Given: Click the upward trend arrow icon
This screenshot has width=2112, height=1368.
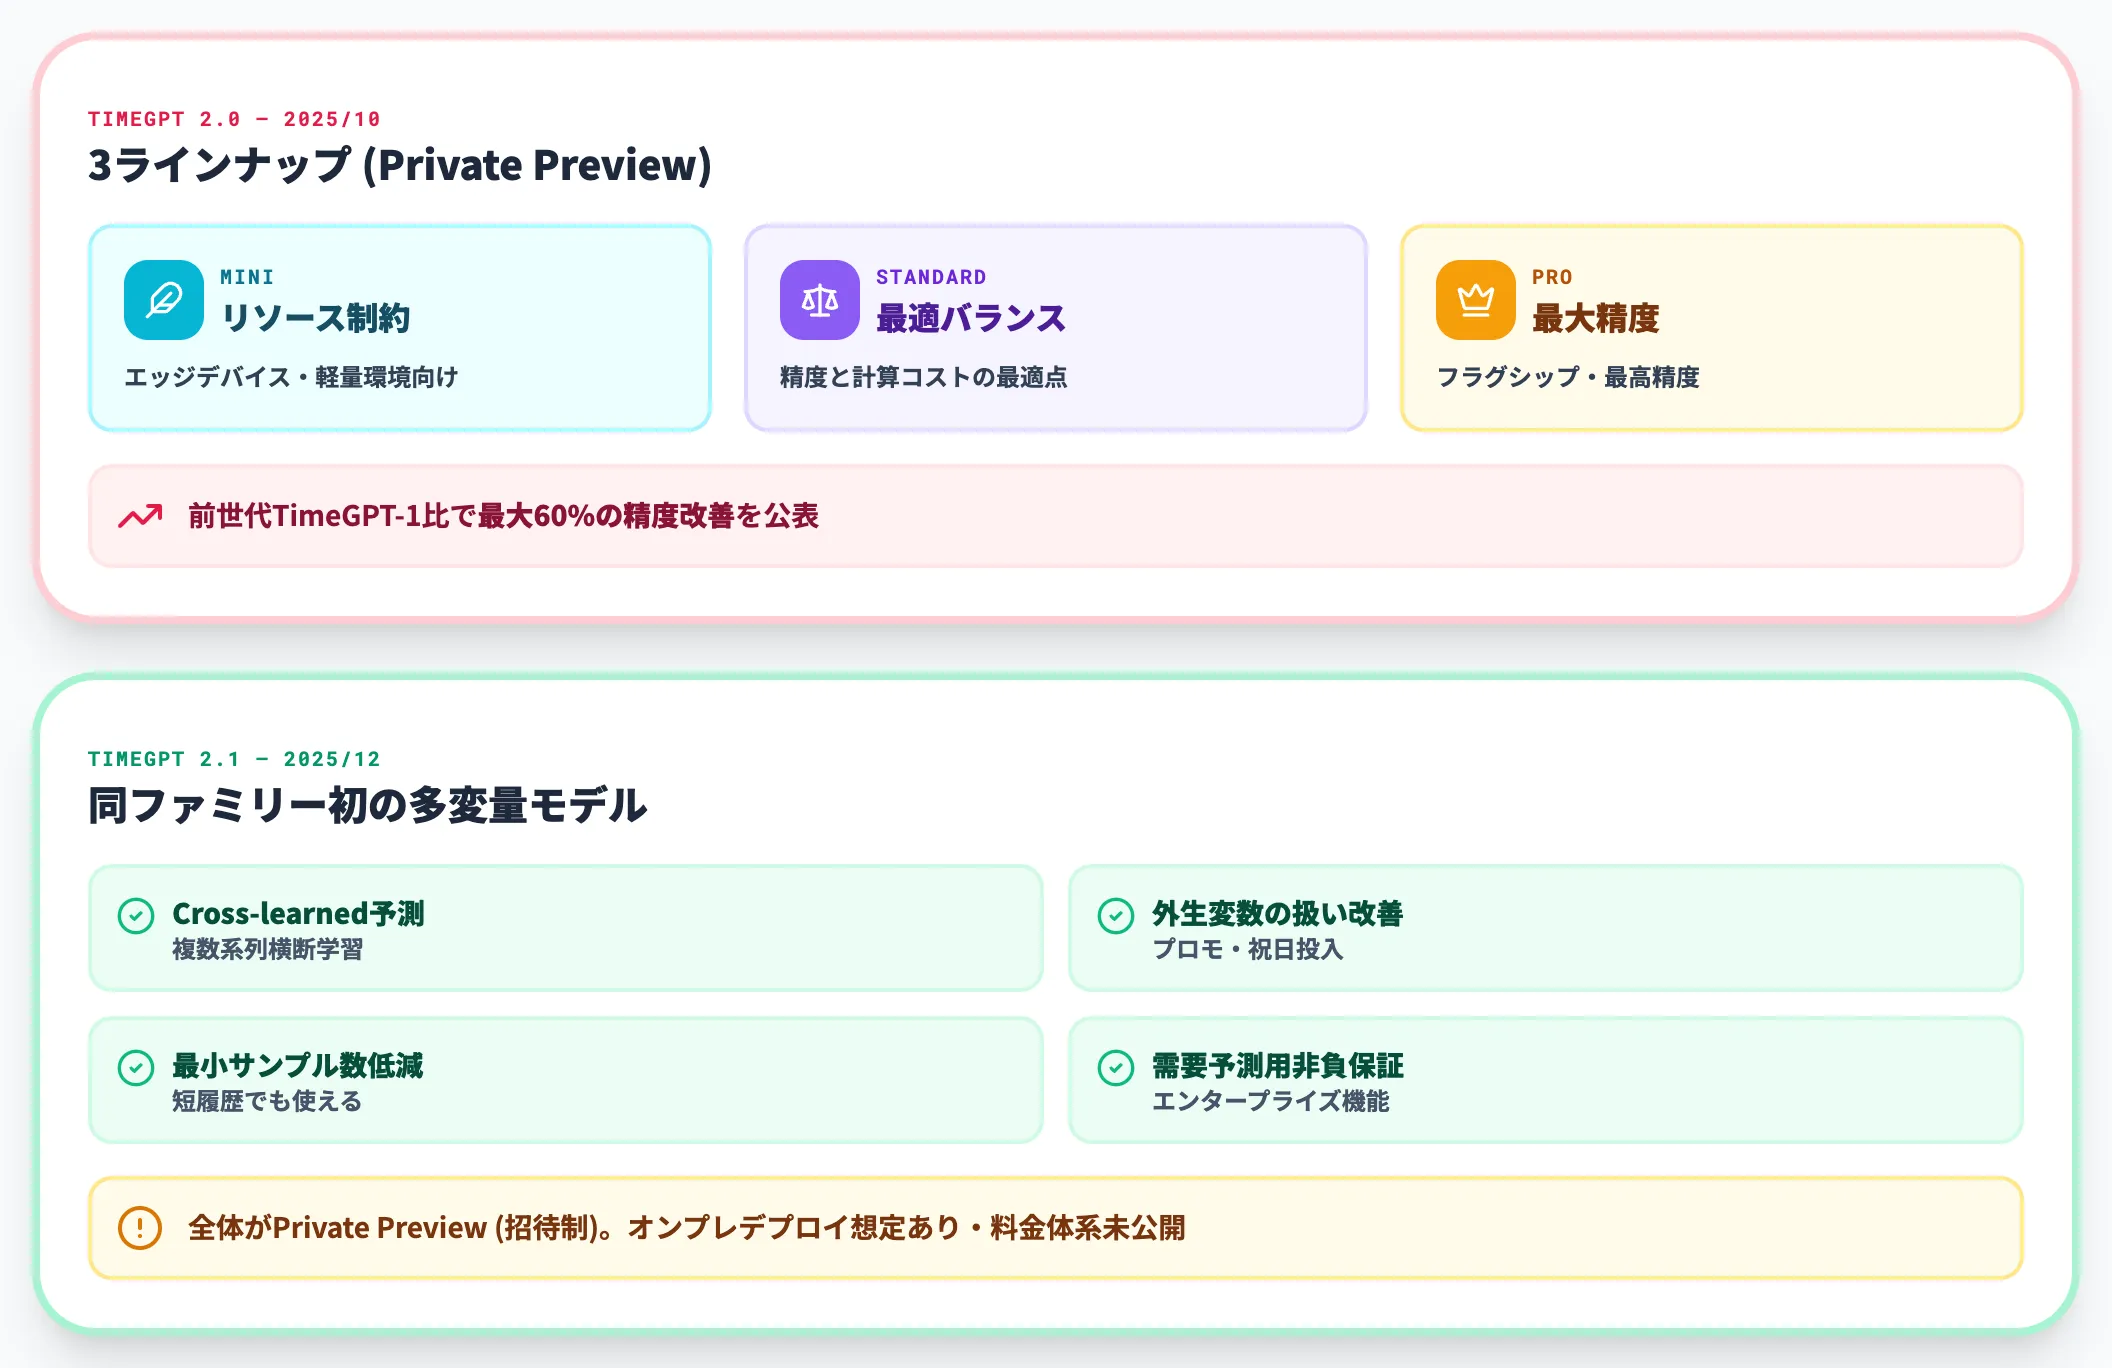Looking at the screenshot, I should click(x=140, y=516).
